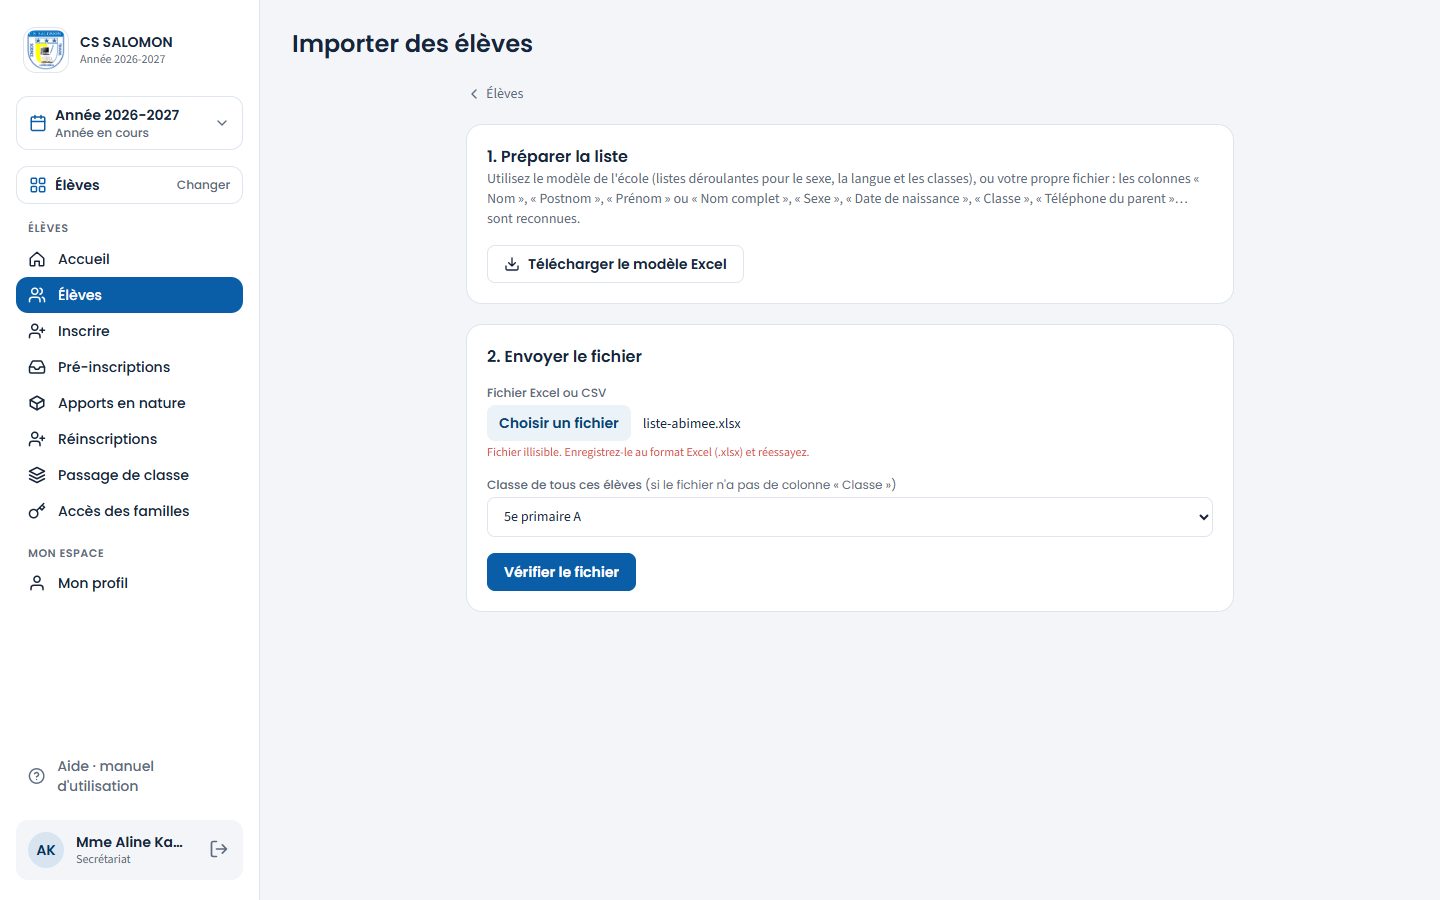Click the logout icon next to Mme Aline
The height and width of the screenshot is (900, 1440).
click(x=219, y=849)
